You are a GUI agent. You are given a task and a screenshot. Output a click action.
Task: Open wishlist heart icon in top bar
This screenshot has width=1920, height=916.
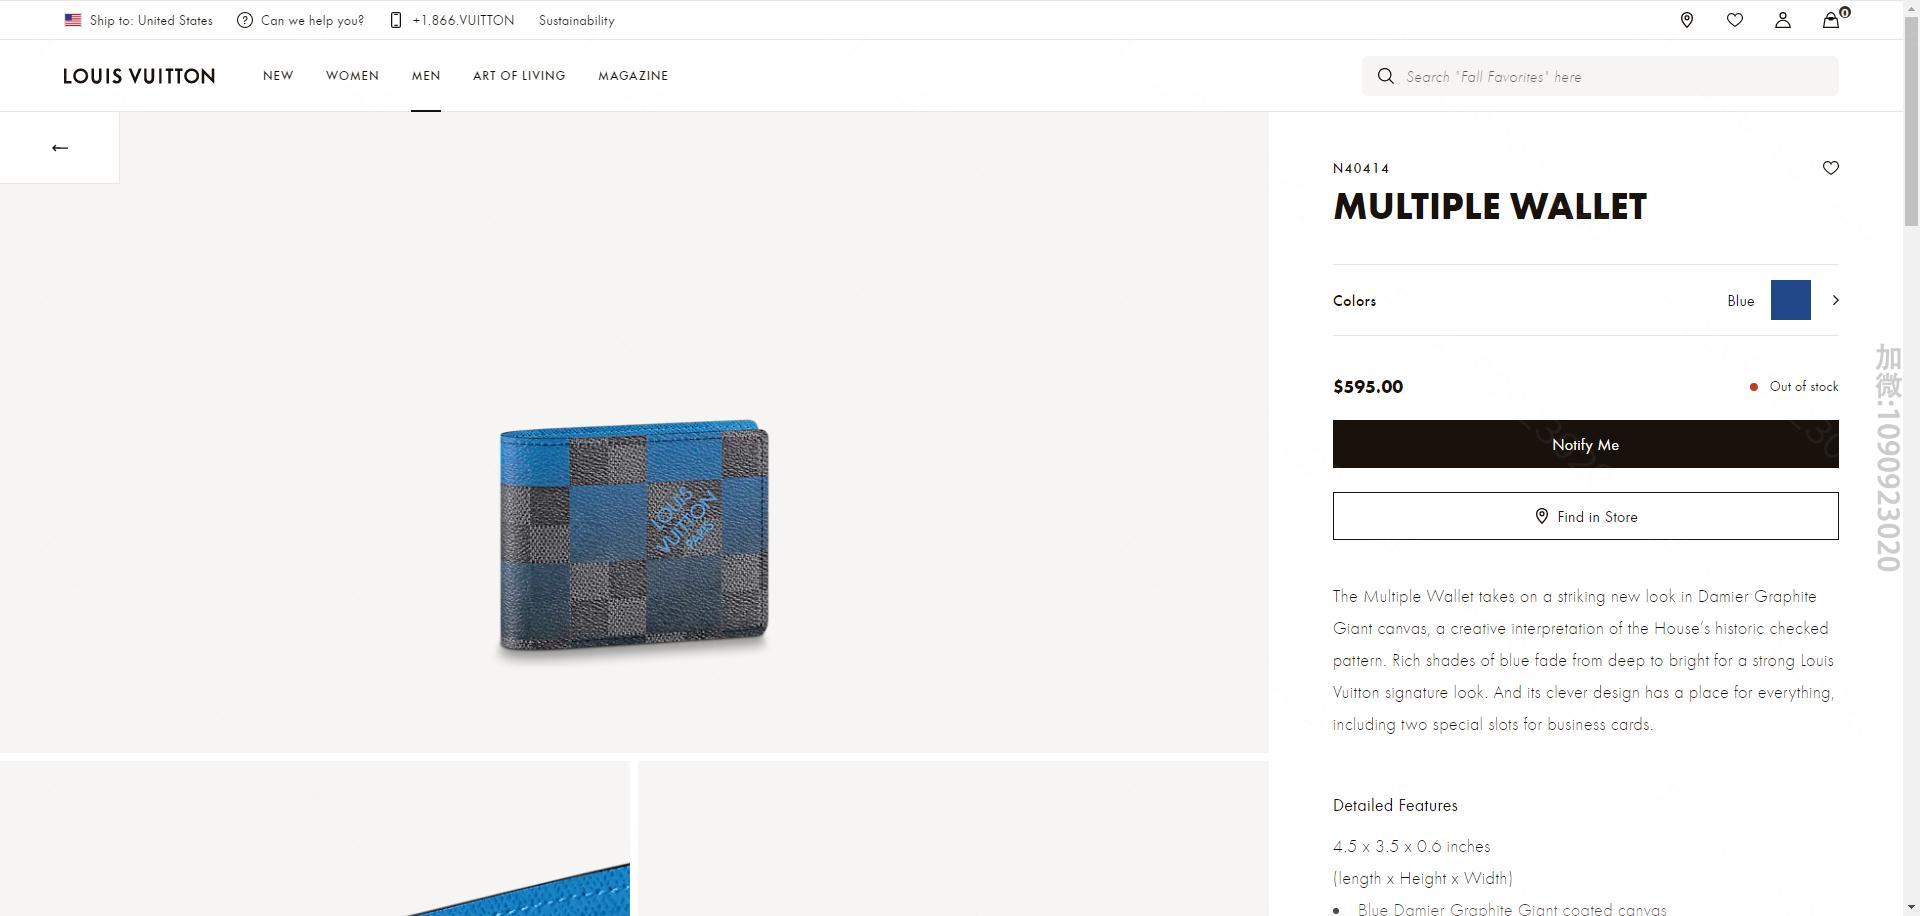point(1735,20)
